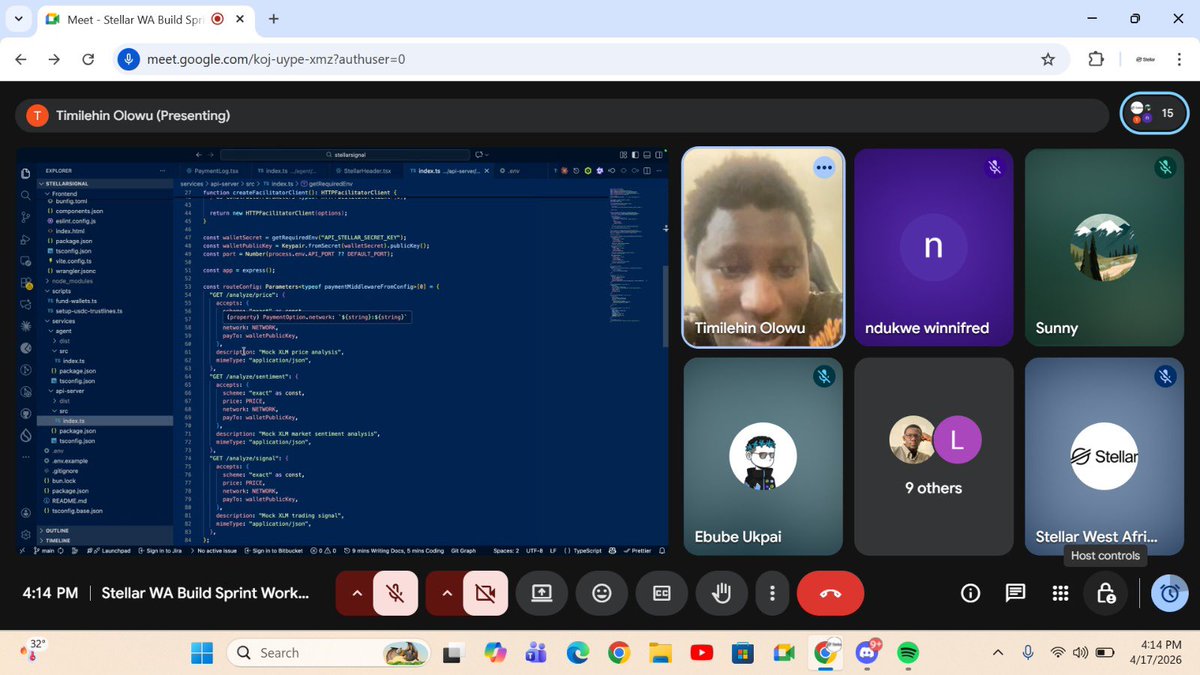Open YouTube from the taskbar
The height and width of the screenshot is (675, 1200).
pos(701,653)
